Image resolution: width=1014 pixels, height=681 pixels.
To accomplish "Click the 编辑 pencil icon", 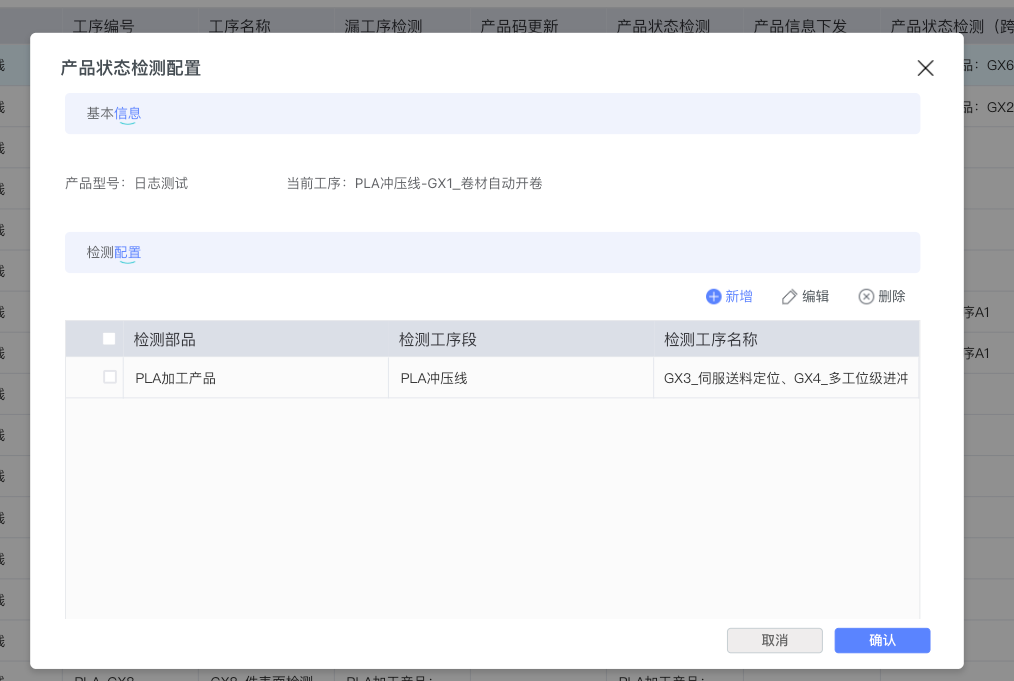I will 789,297.
